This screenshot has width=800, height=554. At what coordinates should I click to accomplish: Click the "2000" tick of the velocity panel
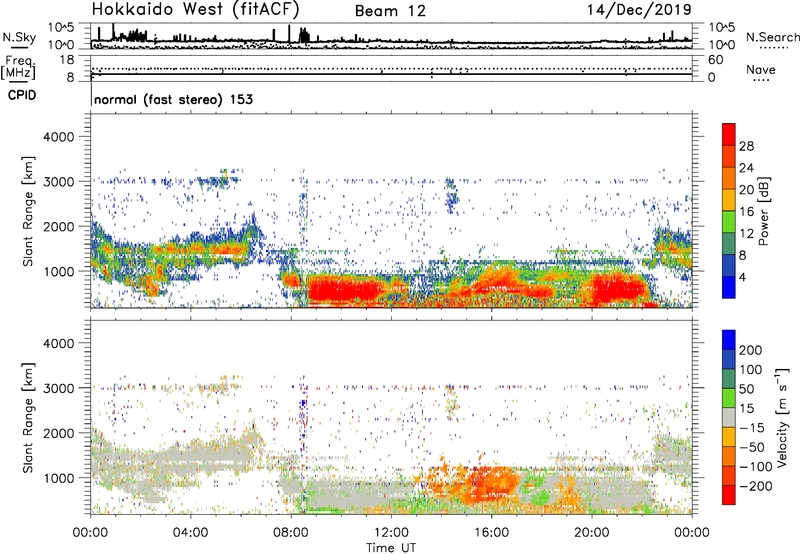pyautogui.click(x=58, y=433)
